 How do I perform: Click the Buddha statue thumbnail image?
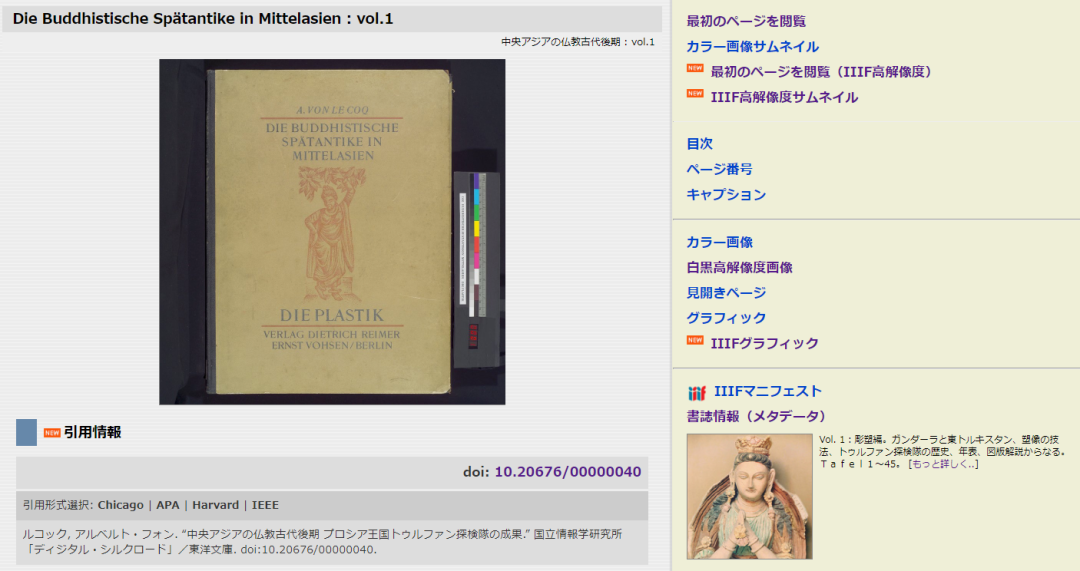(x=749, y=496)
